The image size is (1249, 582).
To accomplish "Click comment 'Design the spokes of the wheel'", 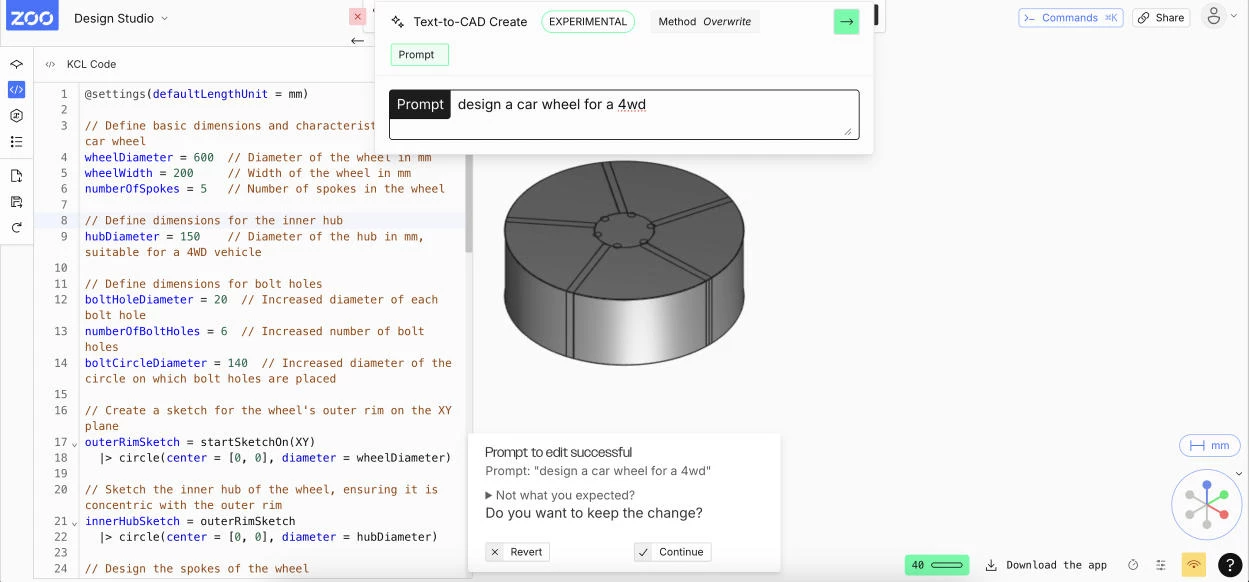I will click(x=197, y=569).
